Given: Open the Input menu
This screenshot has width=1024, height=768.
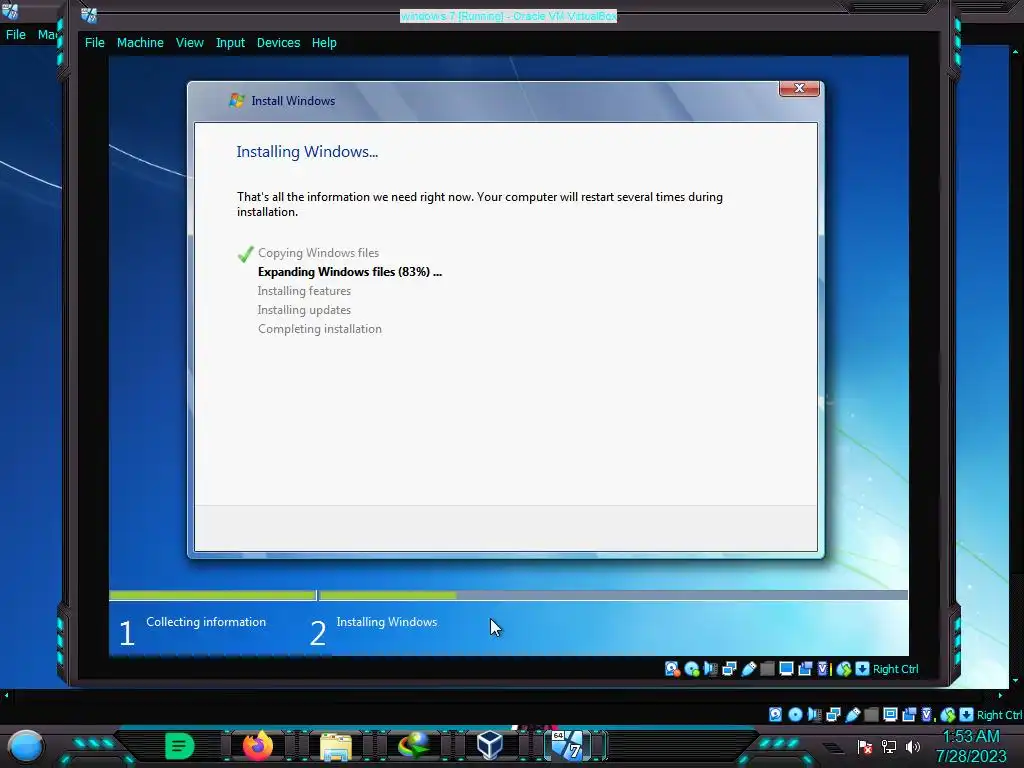Looking at the screenshot, I should 230,42.
